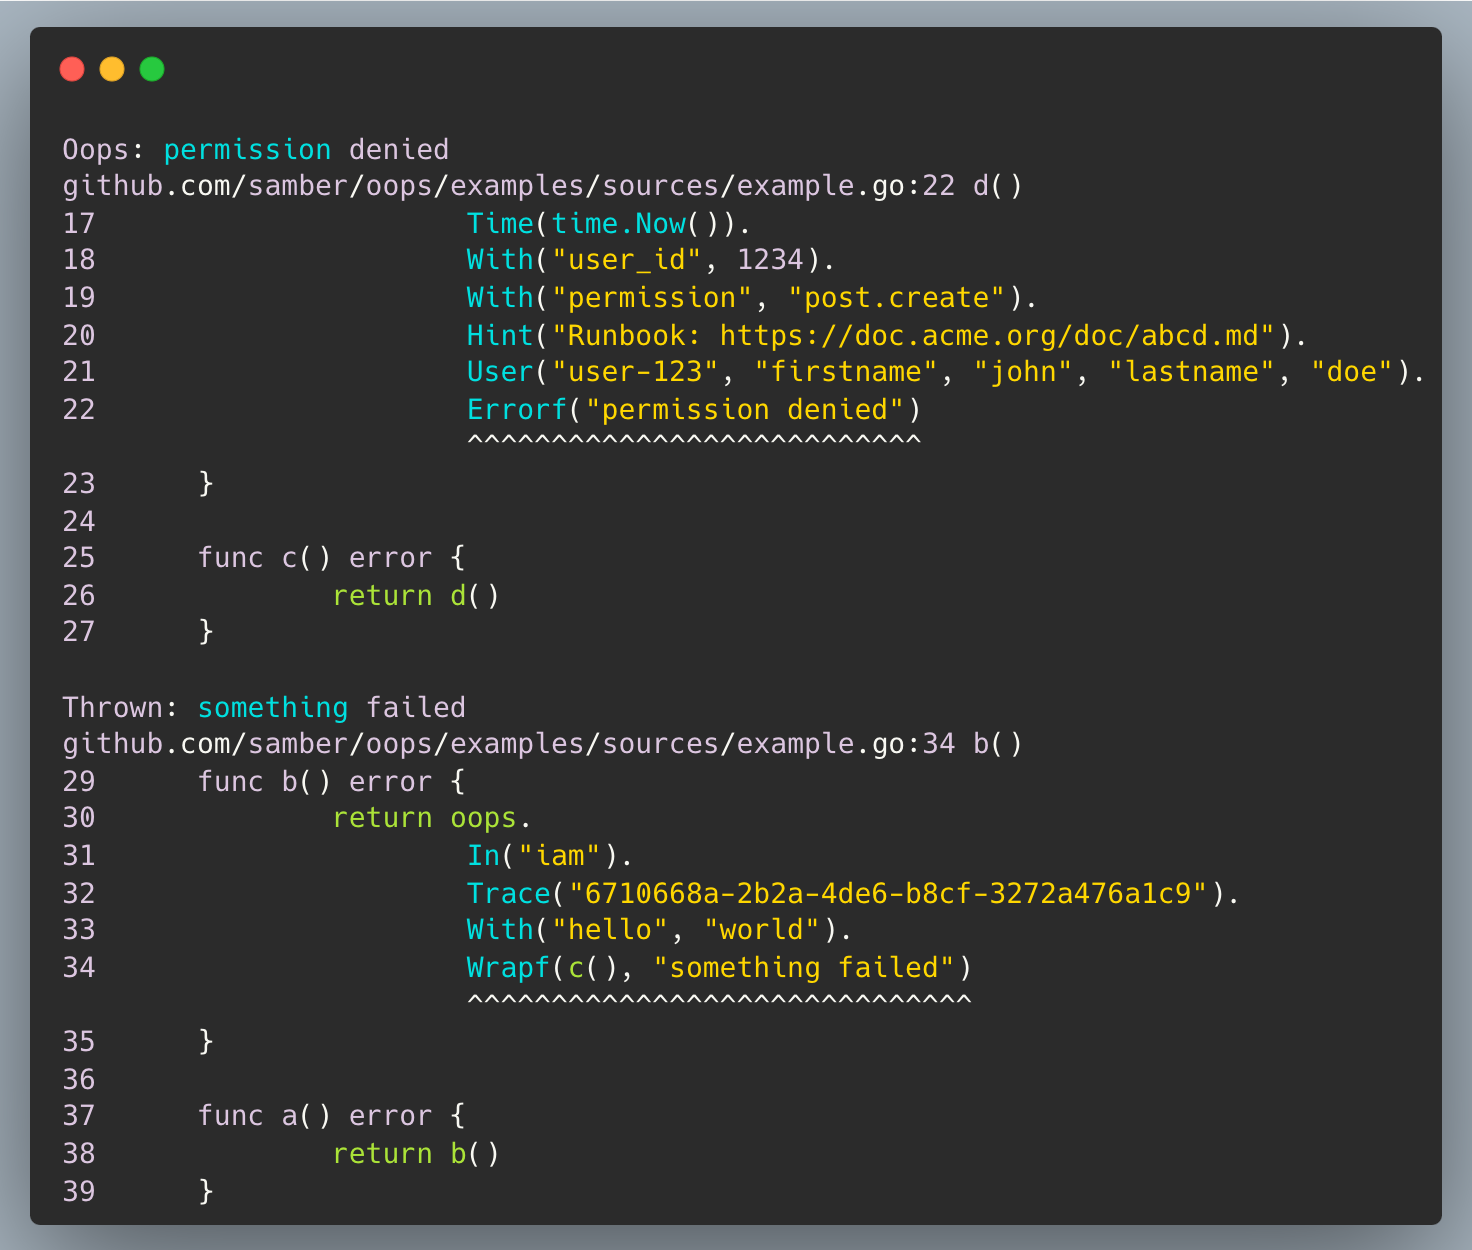This screenshot has width=1472, height=1250.
Task: Click 'func b() error {' on line 29
Action: coord(331,782)
